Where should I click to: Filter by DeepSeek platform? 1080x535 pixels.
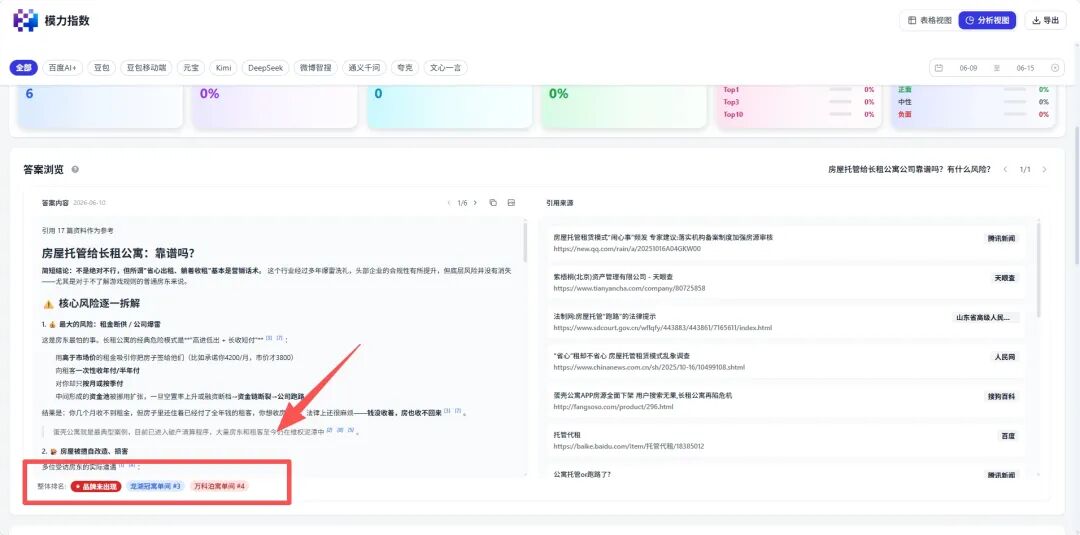pos(265,67)
